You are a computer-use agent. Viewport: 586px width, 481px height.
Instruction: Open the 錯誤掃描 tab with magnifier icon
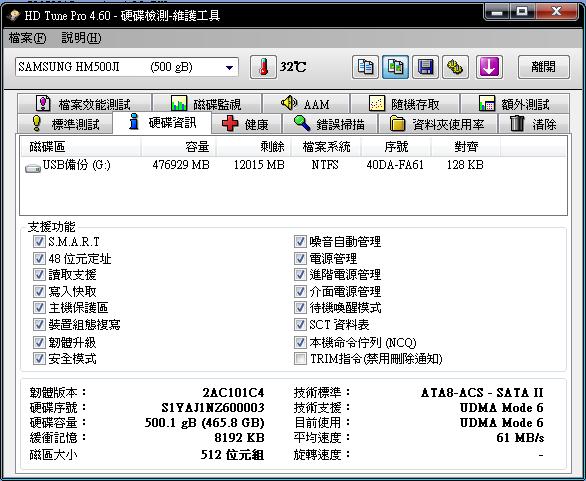(x=330, y=123)
